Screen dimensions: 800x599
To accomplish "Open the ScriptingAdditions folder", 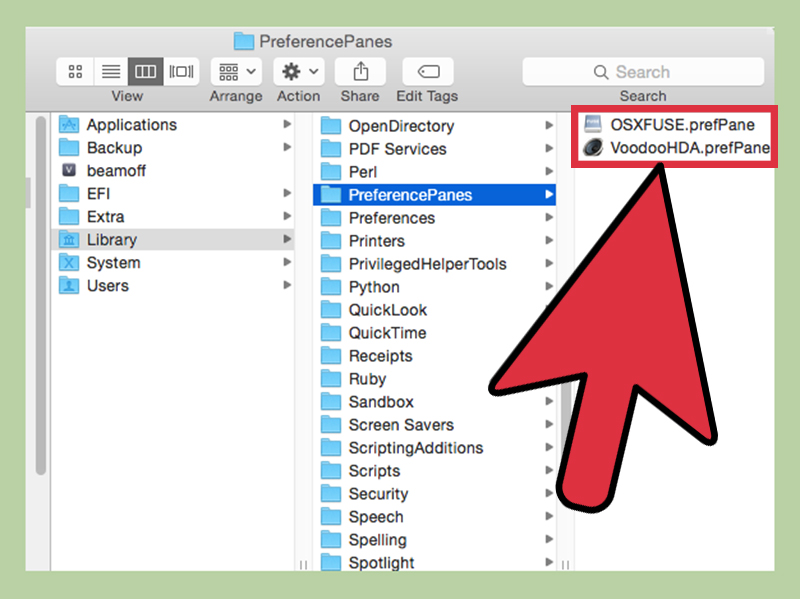I will pyautogui.click(x=435, y=447).
